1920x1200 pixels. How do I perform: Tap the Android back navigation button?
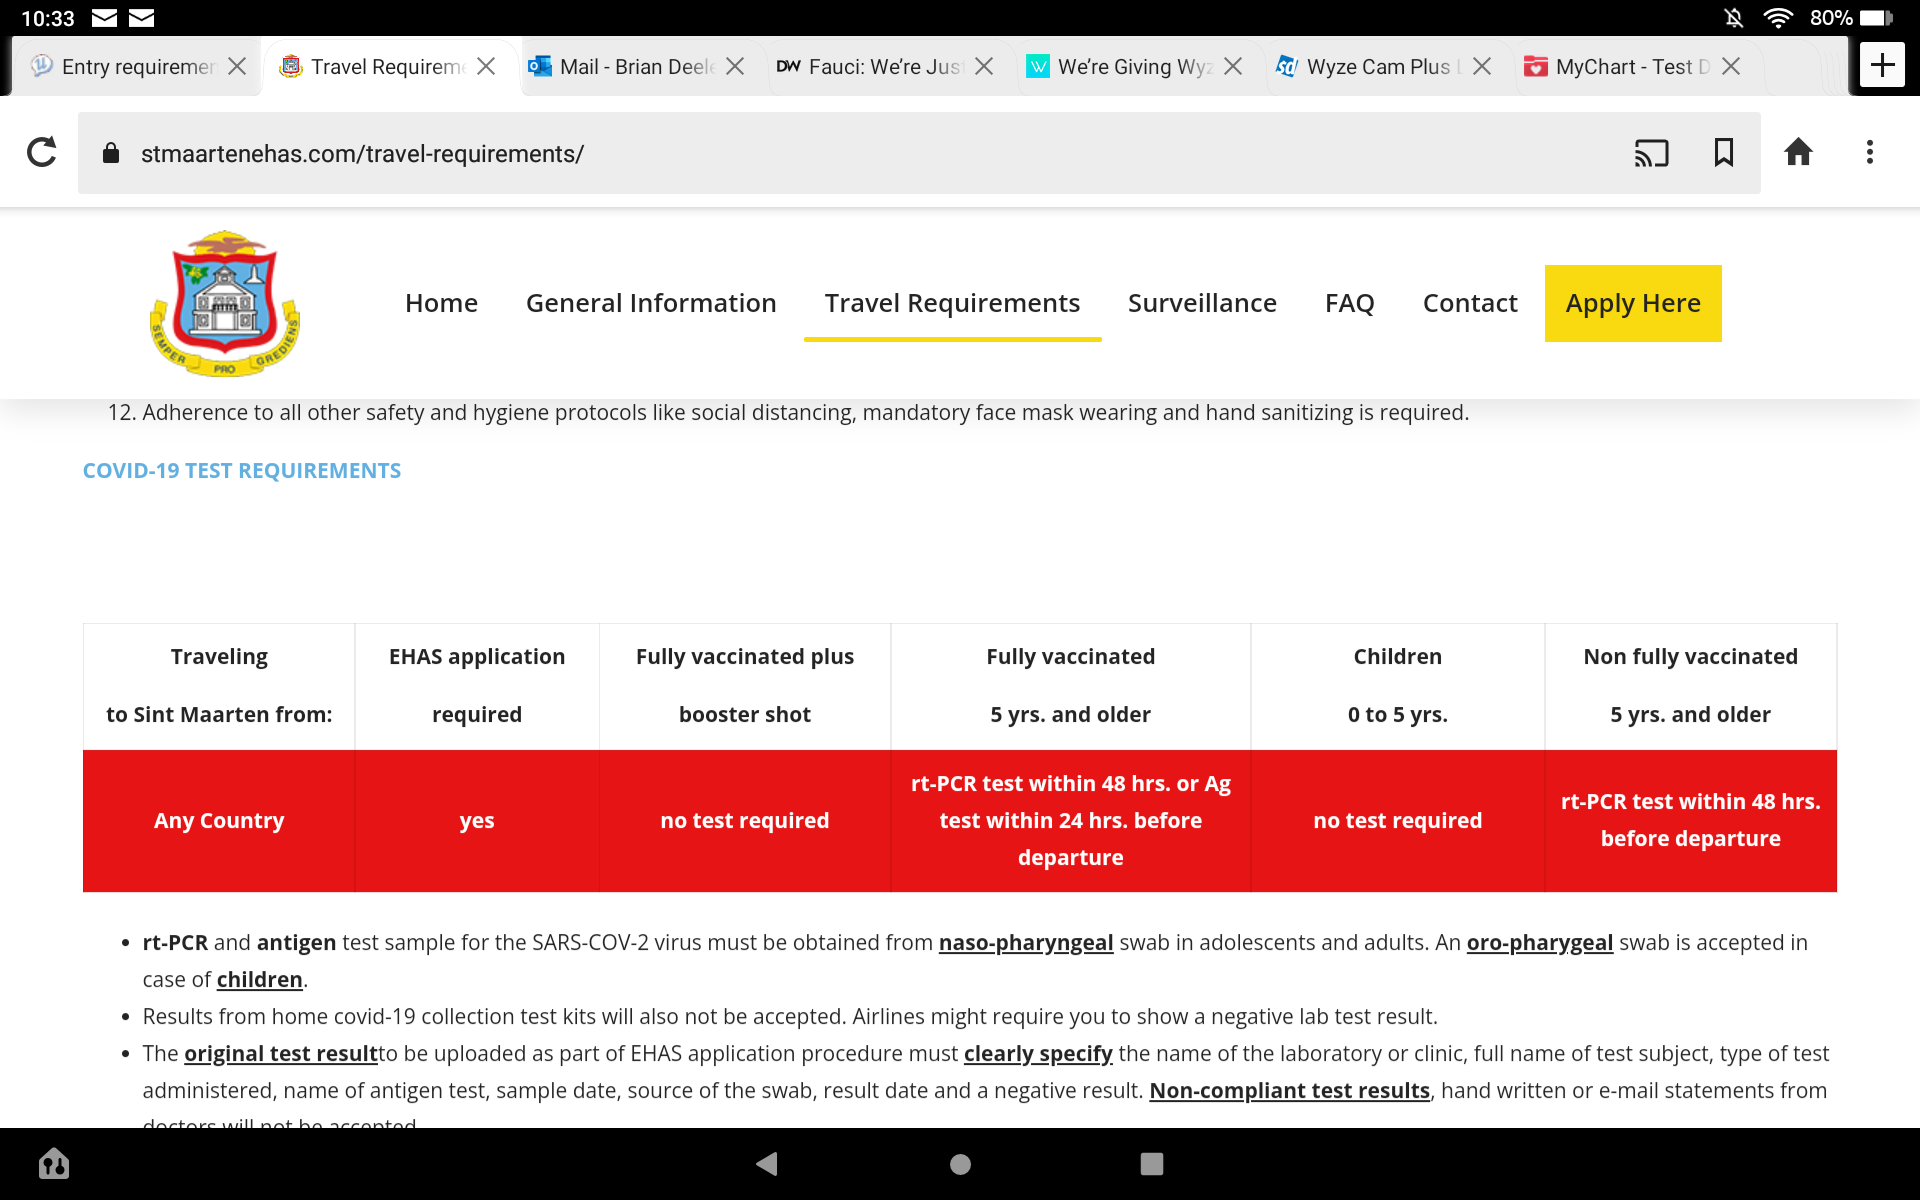pos(767,1164)
